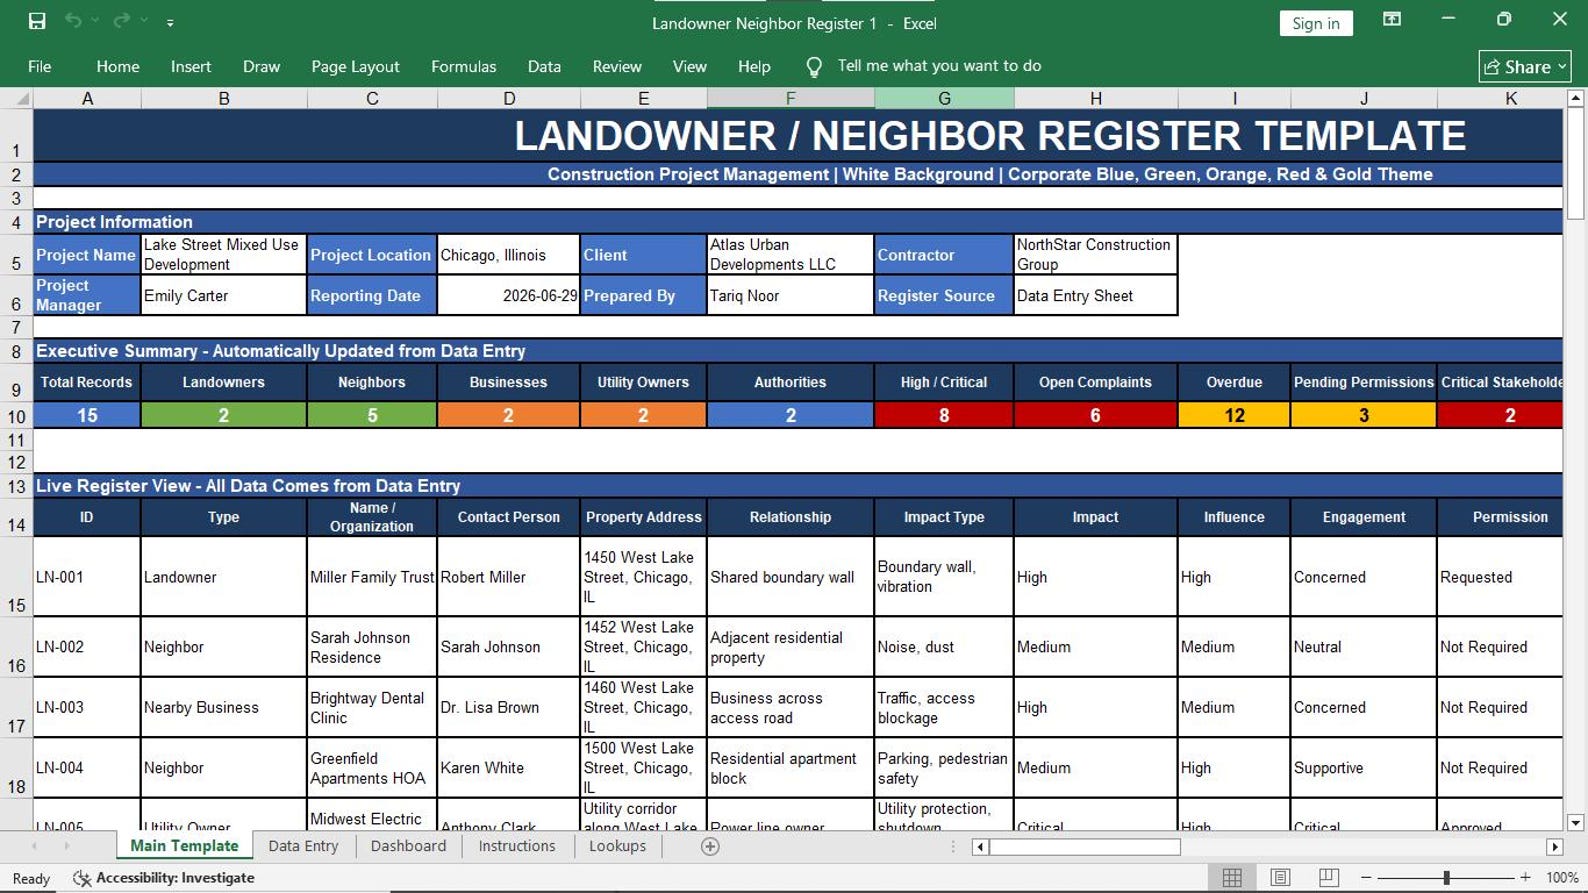Open the Review ribbon tab
This screenshot has width=1588, height=893.
click(617, 66)
